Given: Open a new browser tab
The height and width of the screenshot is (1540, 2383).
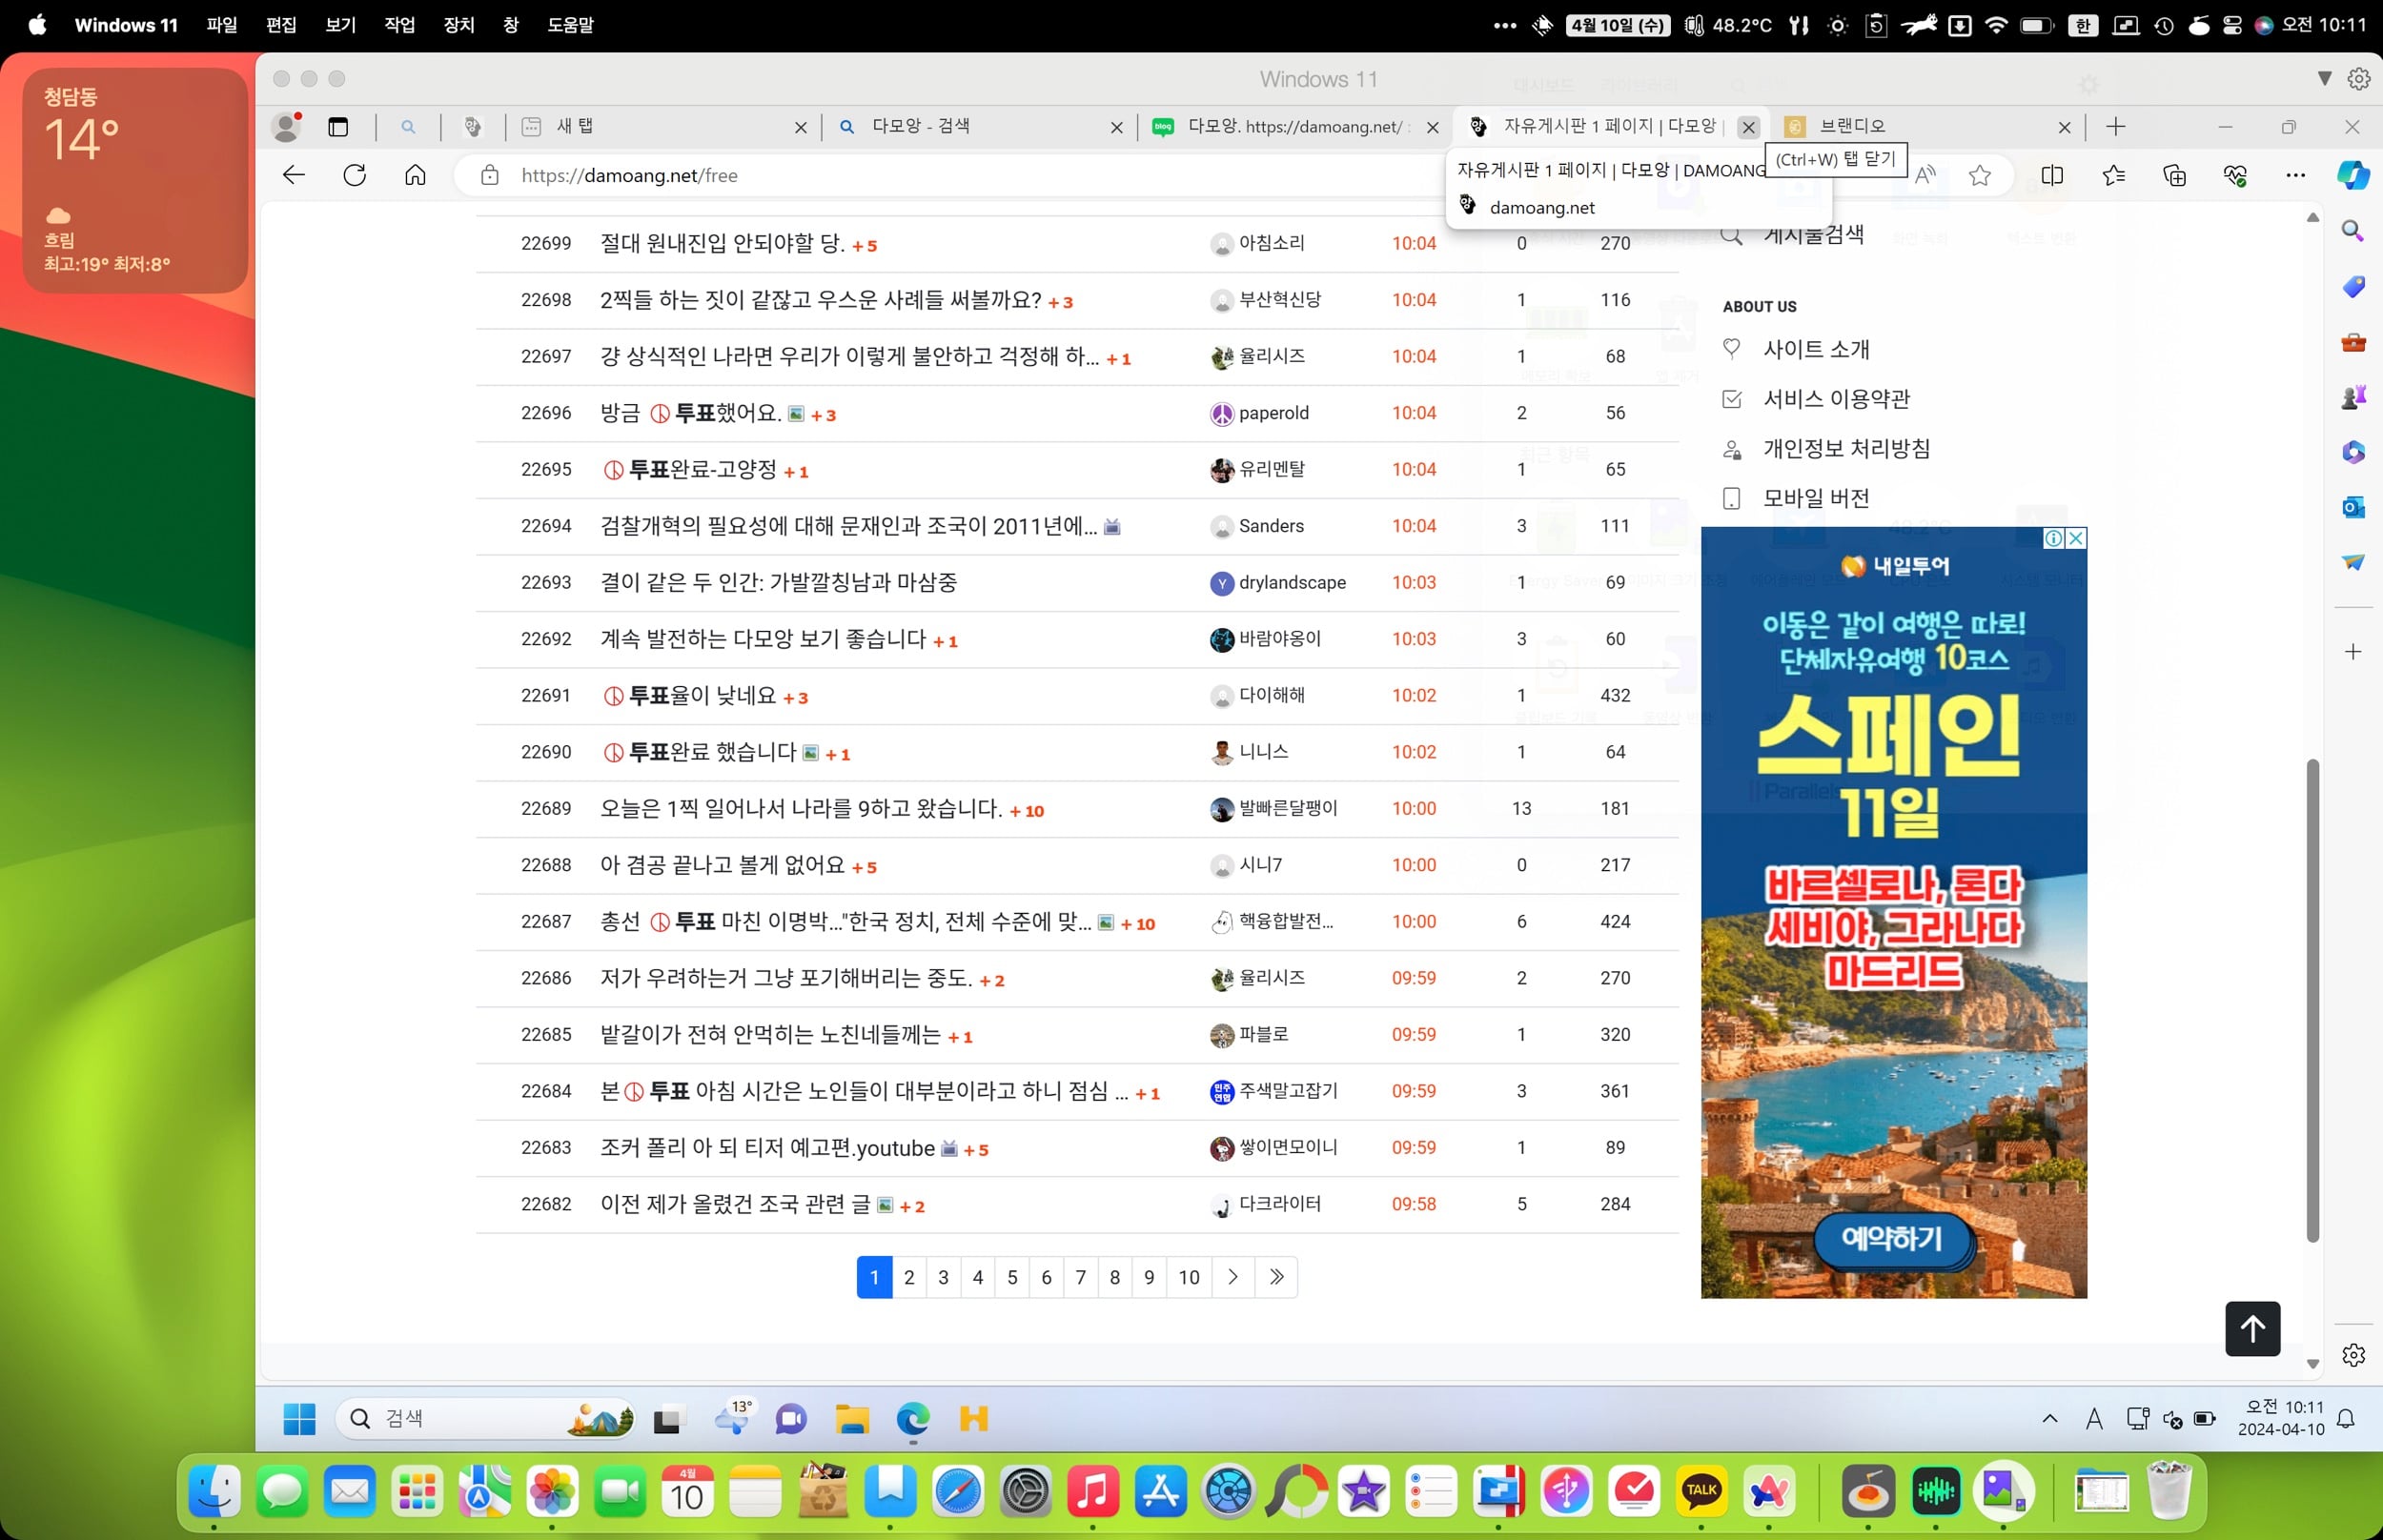Looking at the screenshot, I should [2115, 127].
